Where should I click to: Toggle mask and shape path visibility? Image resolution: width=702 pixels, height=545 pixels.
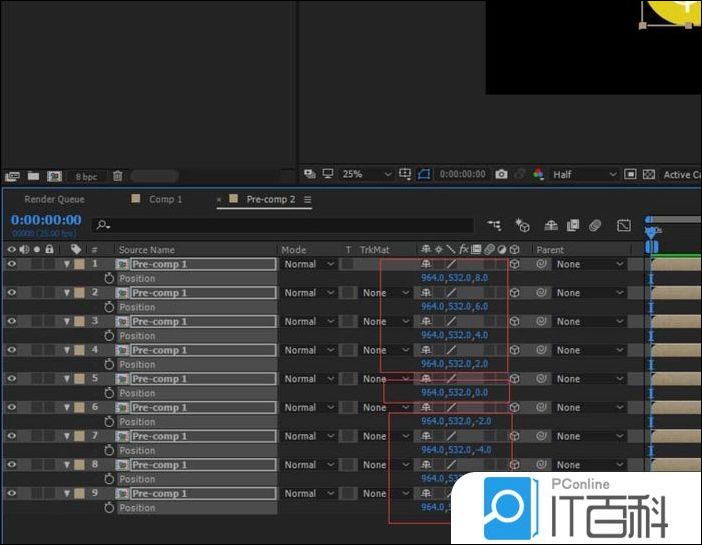coord(424,174)
